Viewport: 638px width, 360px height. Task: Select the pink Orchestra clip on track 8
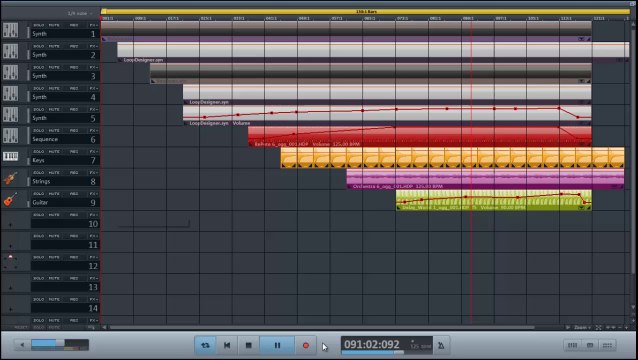pyautogui.click(x=485, y=179)
